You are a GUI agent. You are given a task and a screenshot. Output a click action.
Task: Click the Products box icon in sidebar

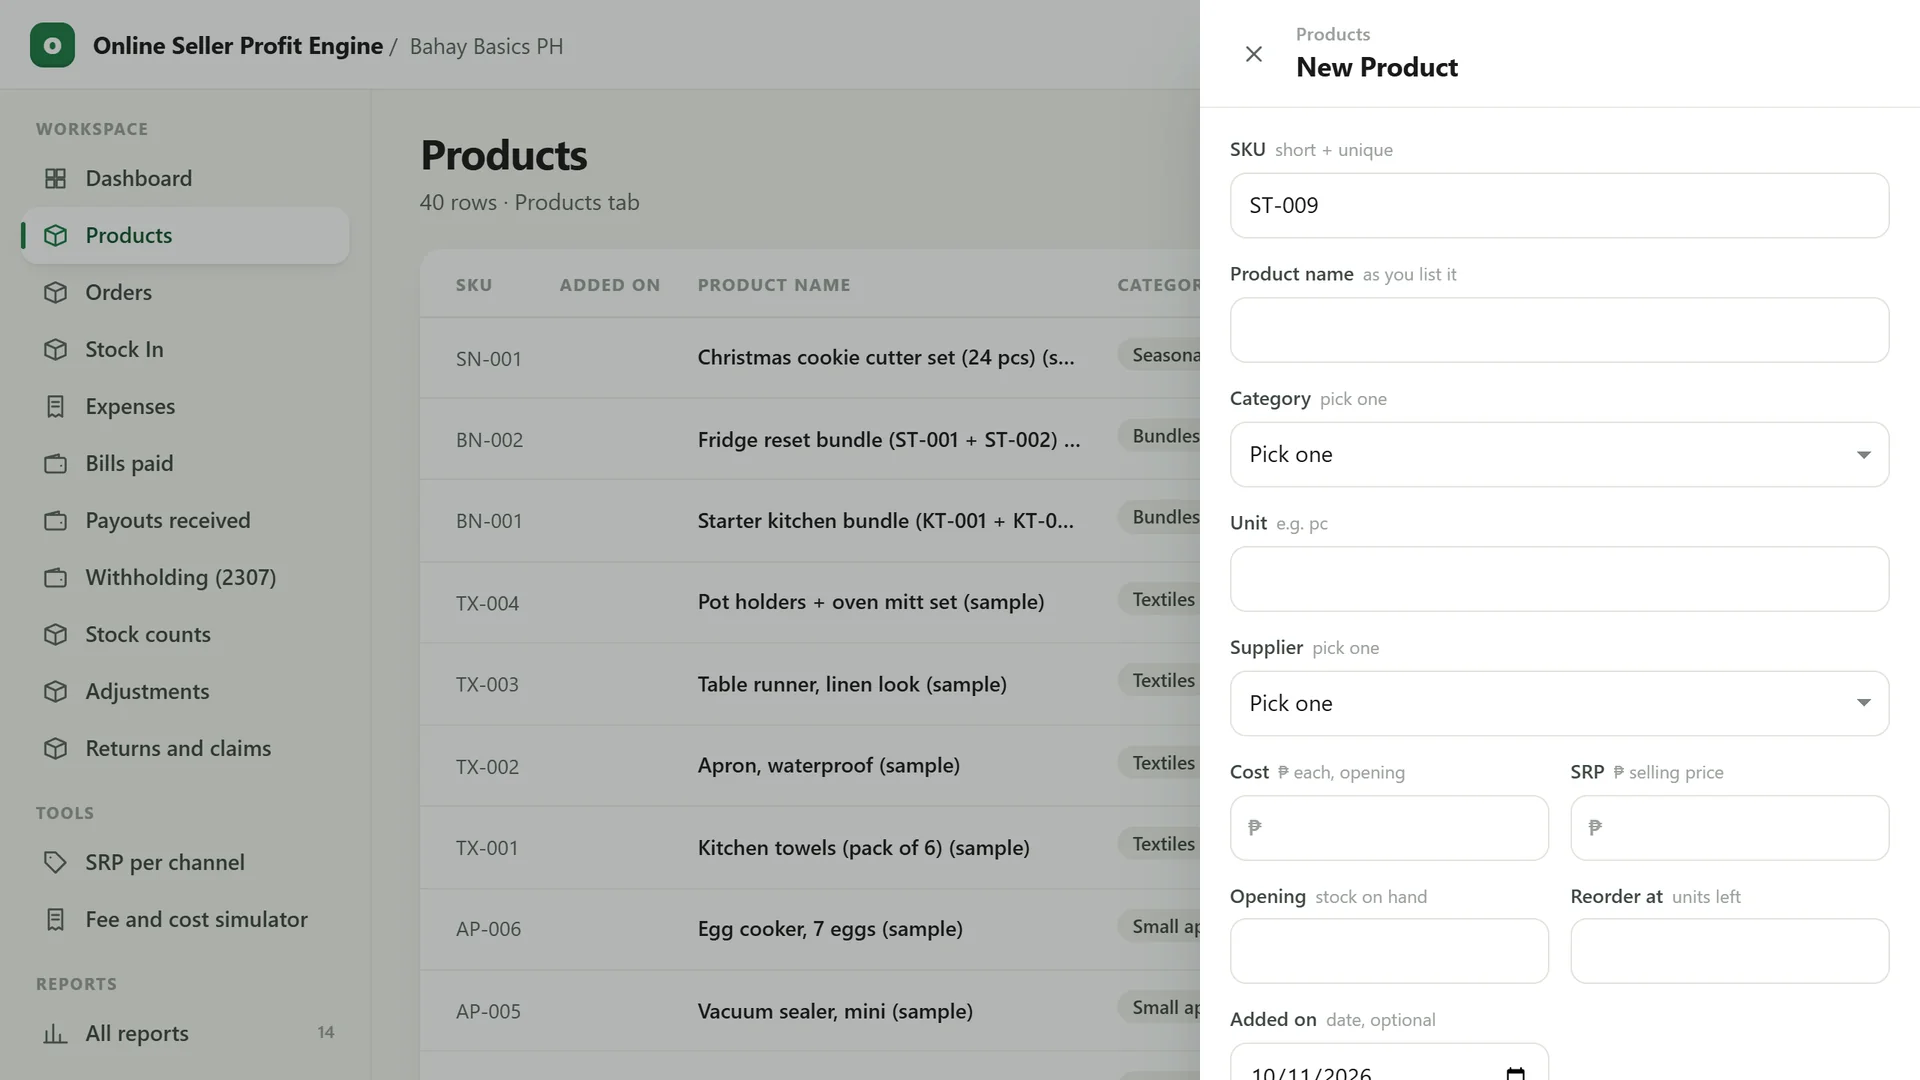point(56,235)
